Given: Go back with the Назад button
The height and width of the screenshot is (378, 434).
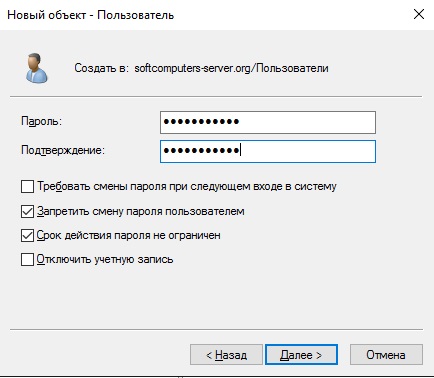Looking at the screenshot, I should (226, 355).
